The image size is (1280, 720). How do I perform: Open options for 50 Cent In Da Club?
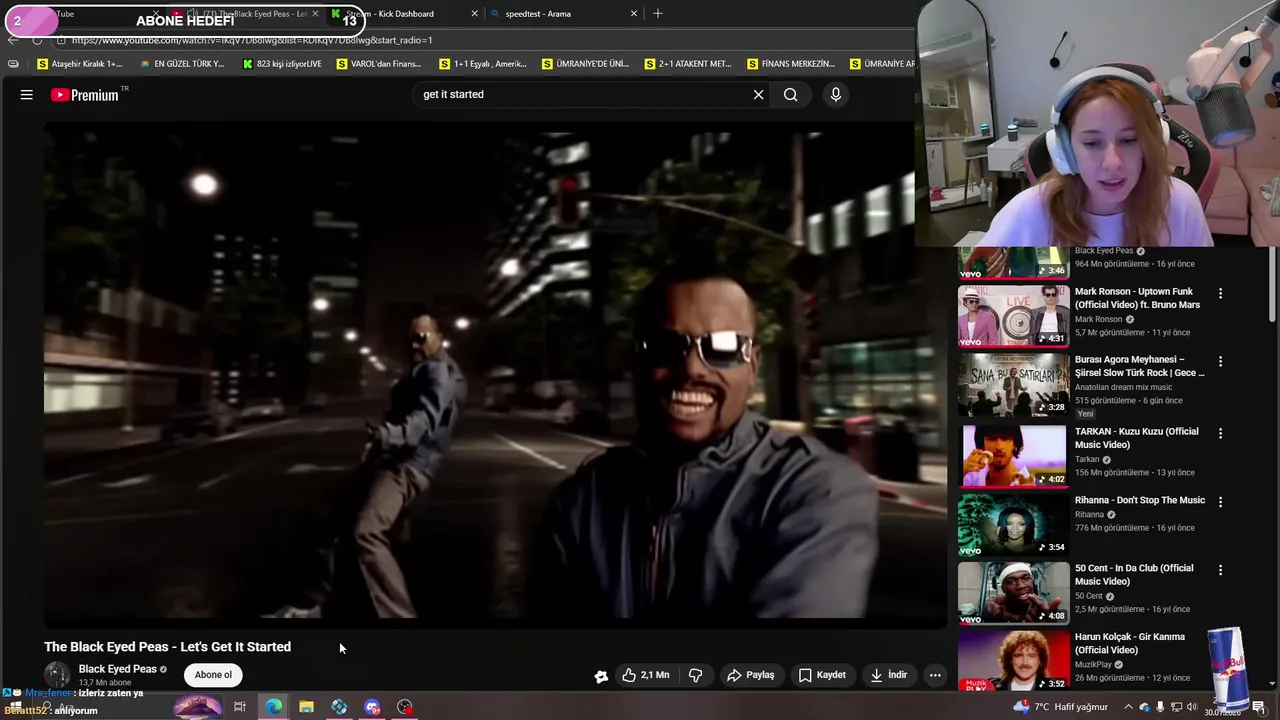point(1220,569)
